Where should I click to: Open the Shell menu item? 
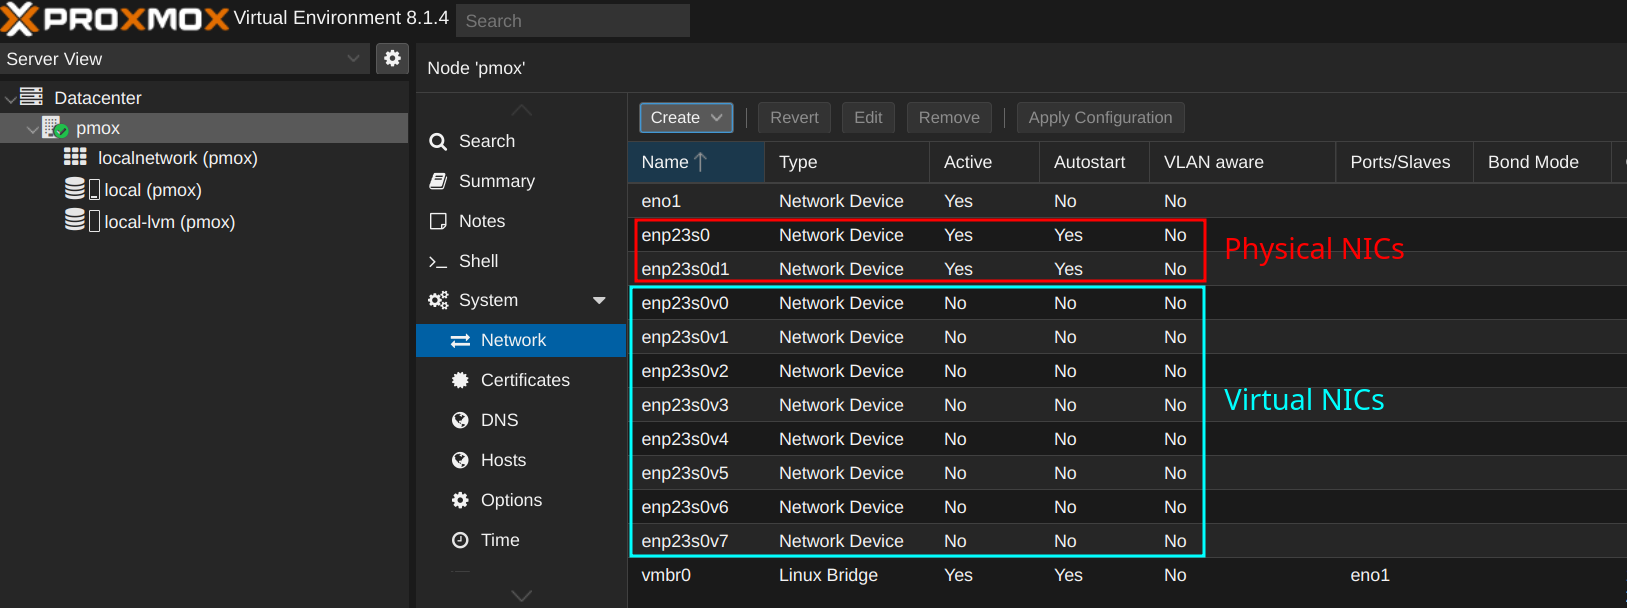coord(521,261)
